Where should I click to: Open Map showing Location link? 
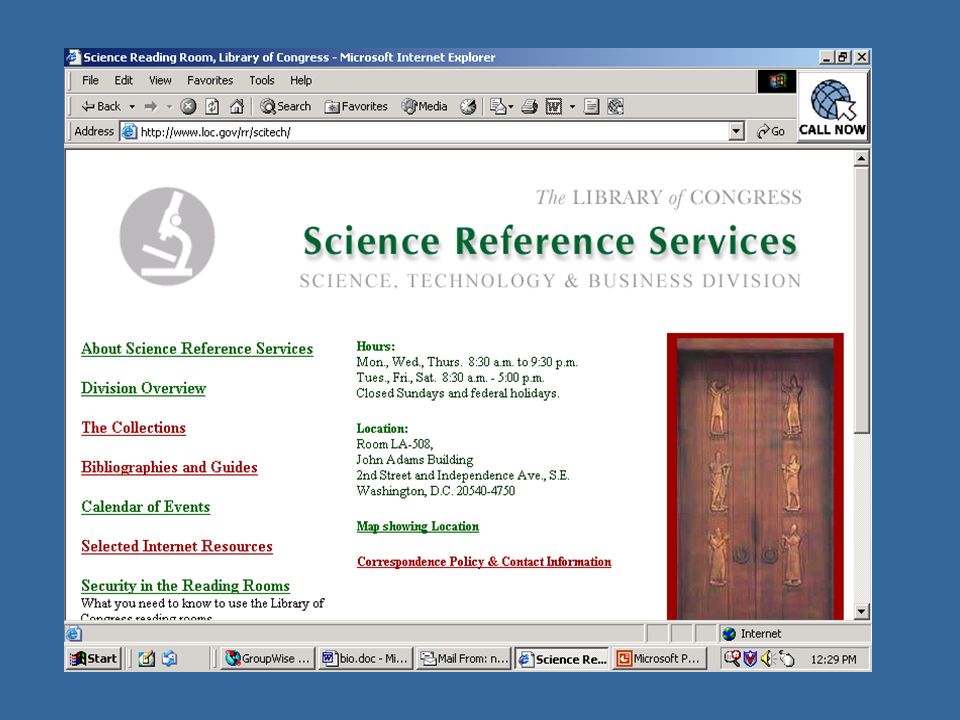[418, 527]
